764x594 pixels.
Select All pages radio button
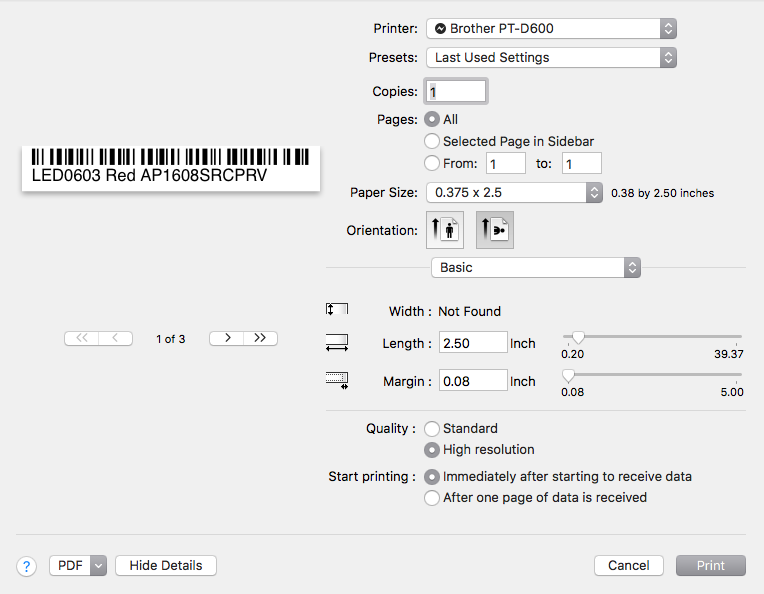click(432, 119)
